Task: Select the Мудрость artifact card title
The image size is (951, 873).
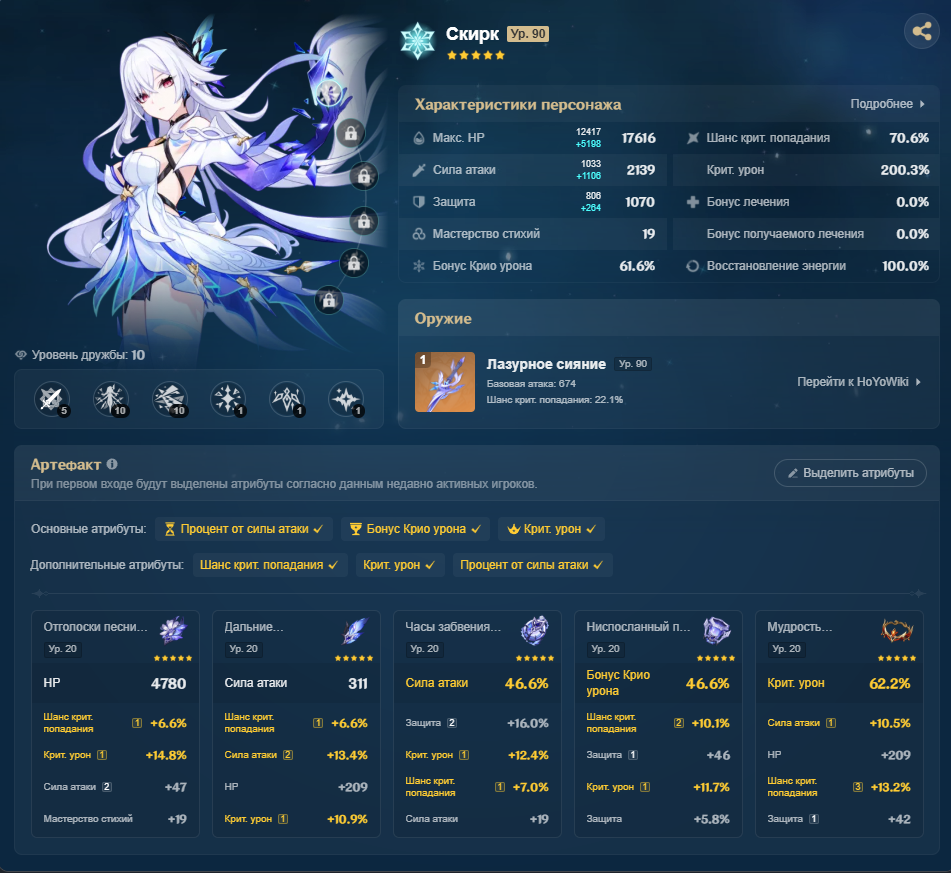Action: click(799, 627)
